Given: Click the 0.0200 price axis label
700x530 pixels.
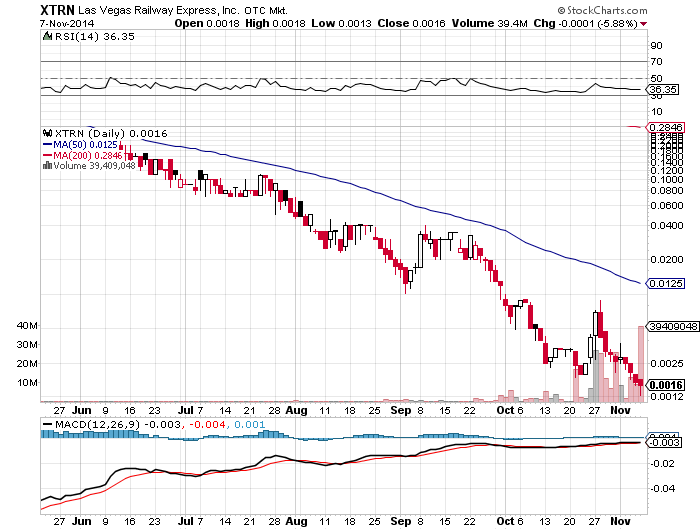Looking at the screenshot, I should (x=667, y=259).
